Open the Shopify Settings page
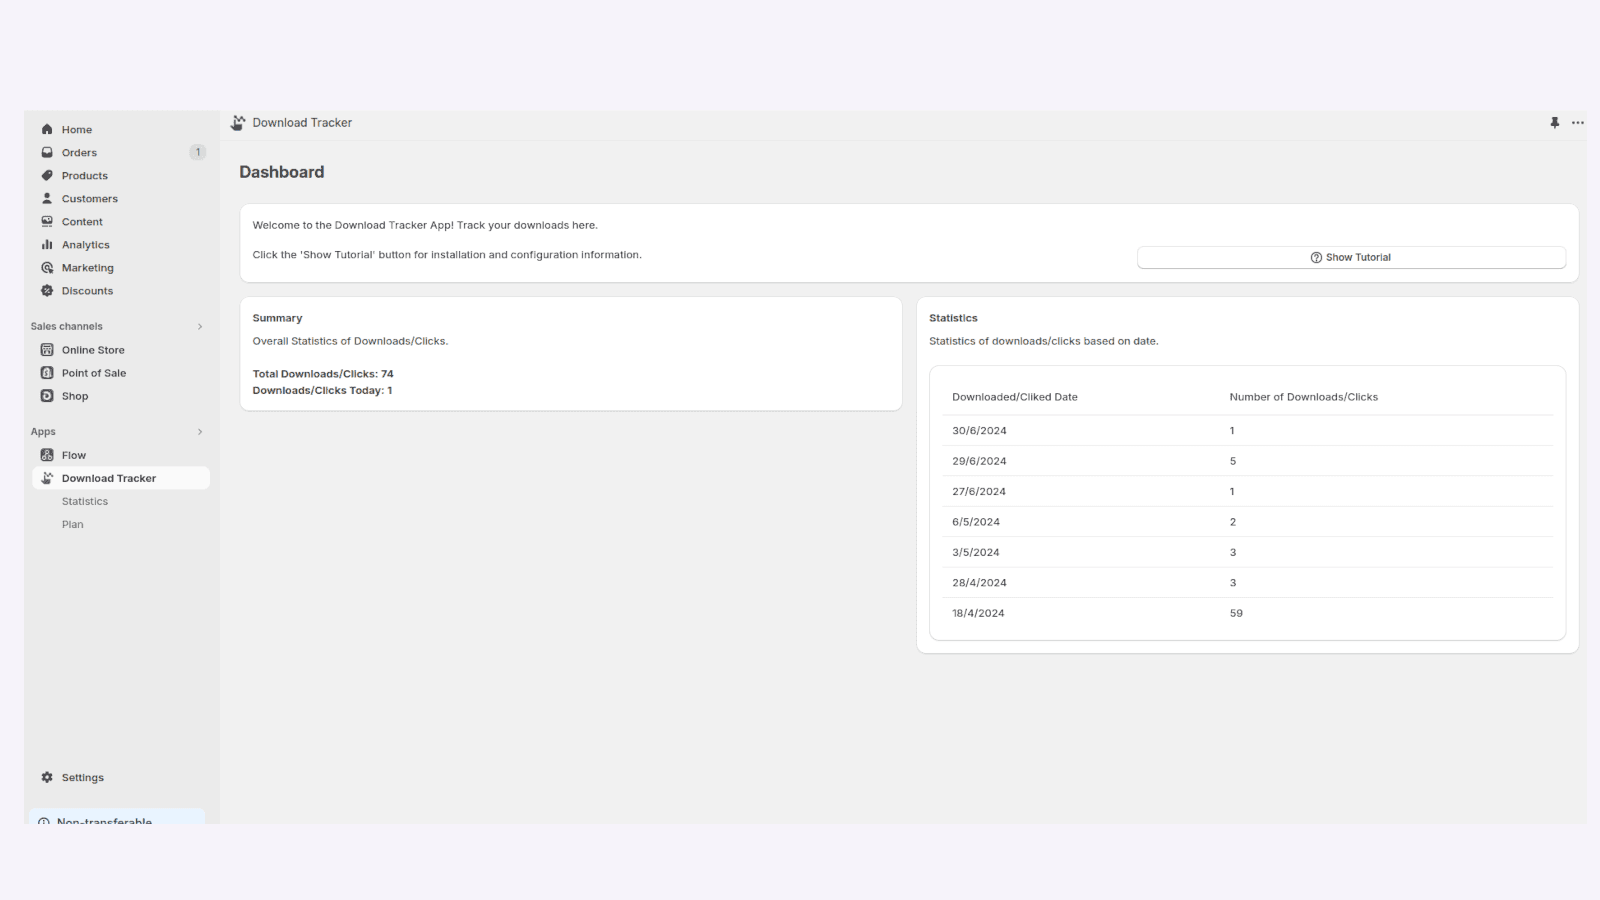Viewport: 1600px width, 900px height. (x=82, y=777)
